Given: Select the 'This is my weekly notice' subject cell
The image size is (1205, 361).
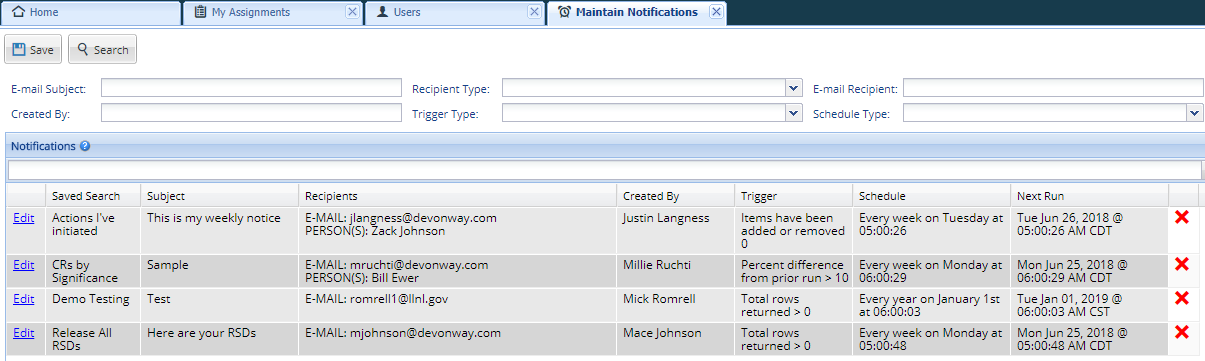Looking at the screenshot, I should 220,230.
